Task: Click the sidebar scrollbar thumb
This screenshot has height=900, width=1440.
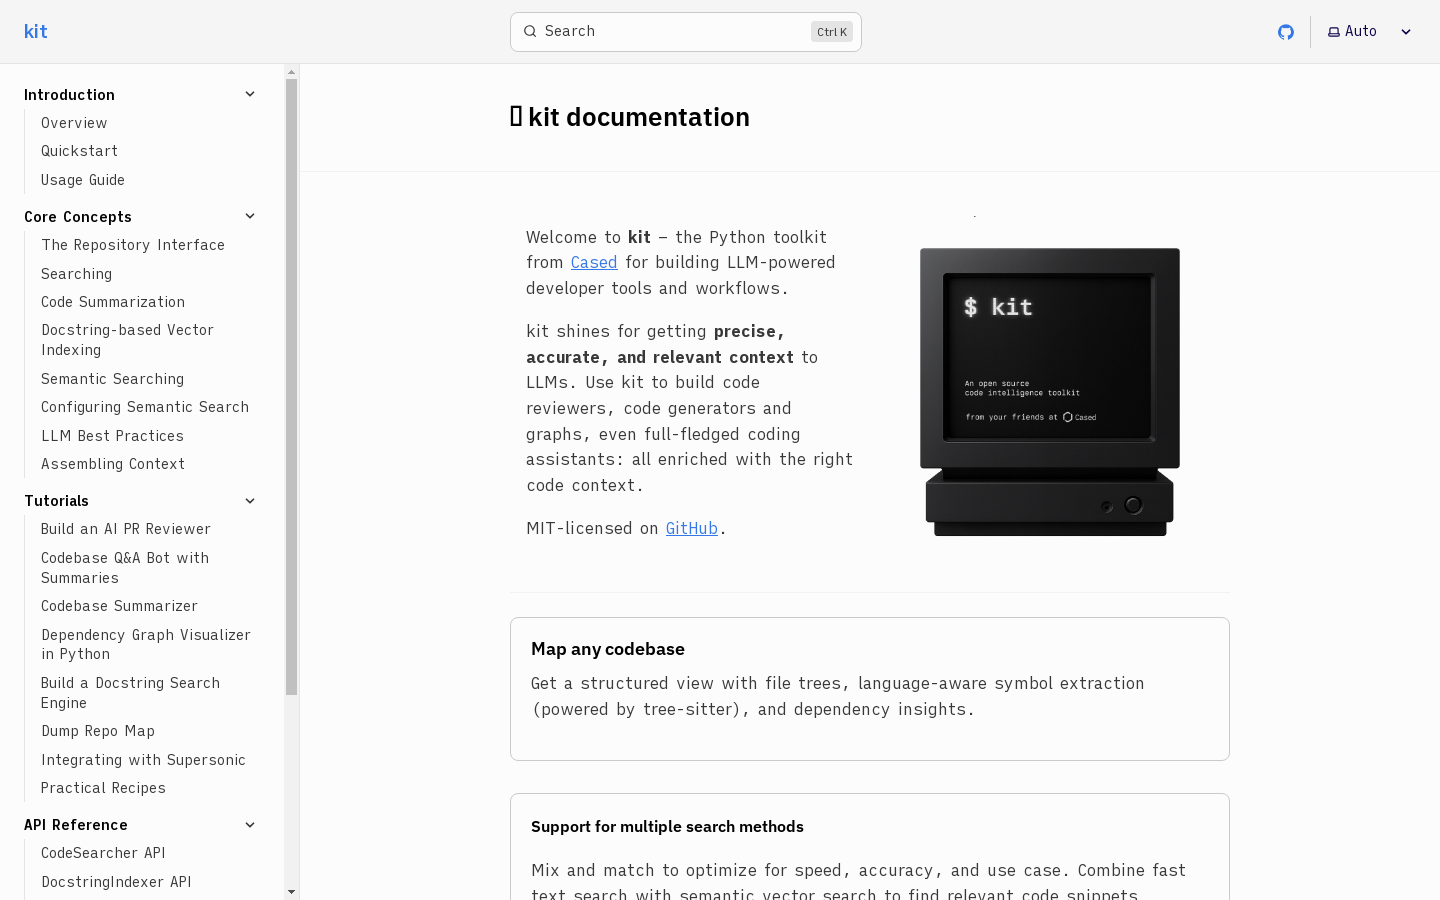Action: (x=292, y=387)
